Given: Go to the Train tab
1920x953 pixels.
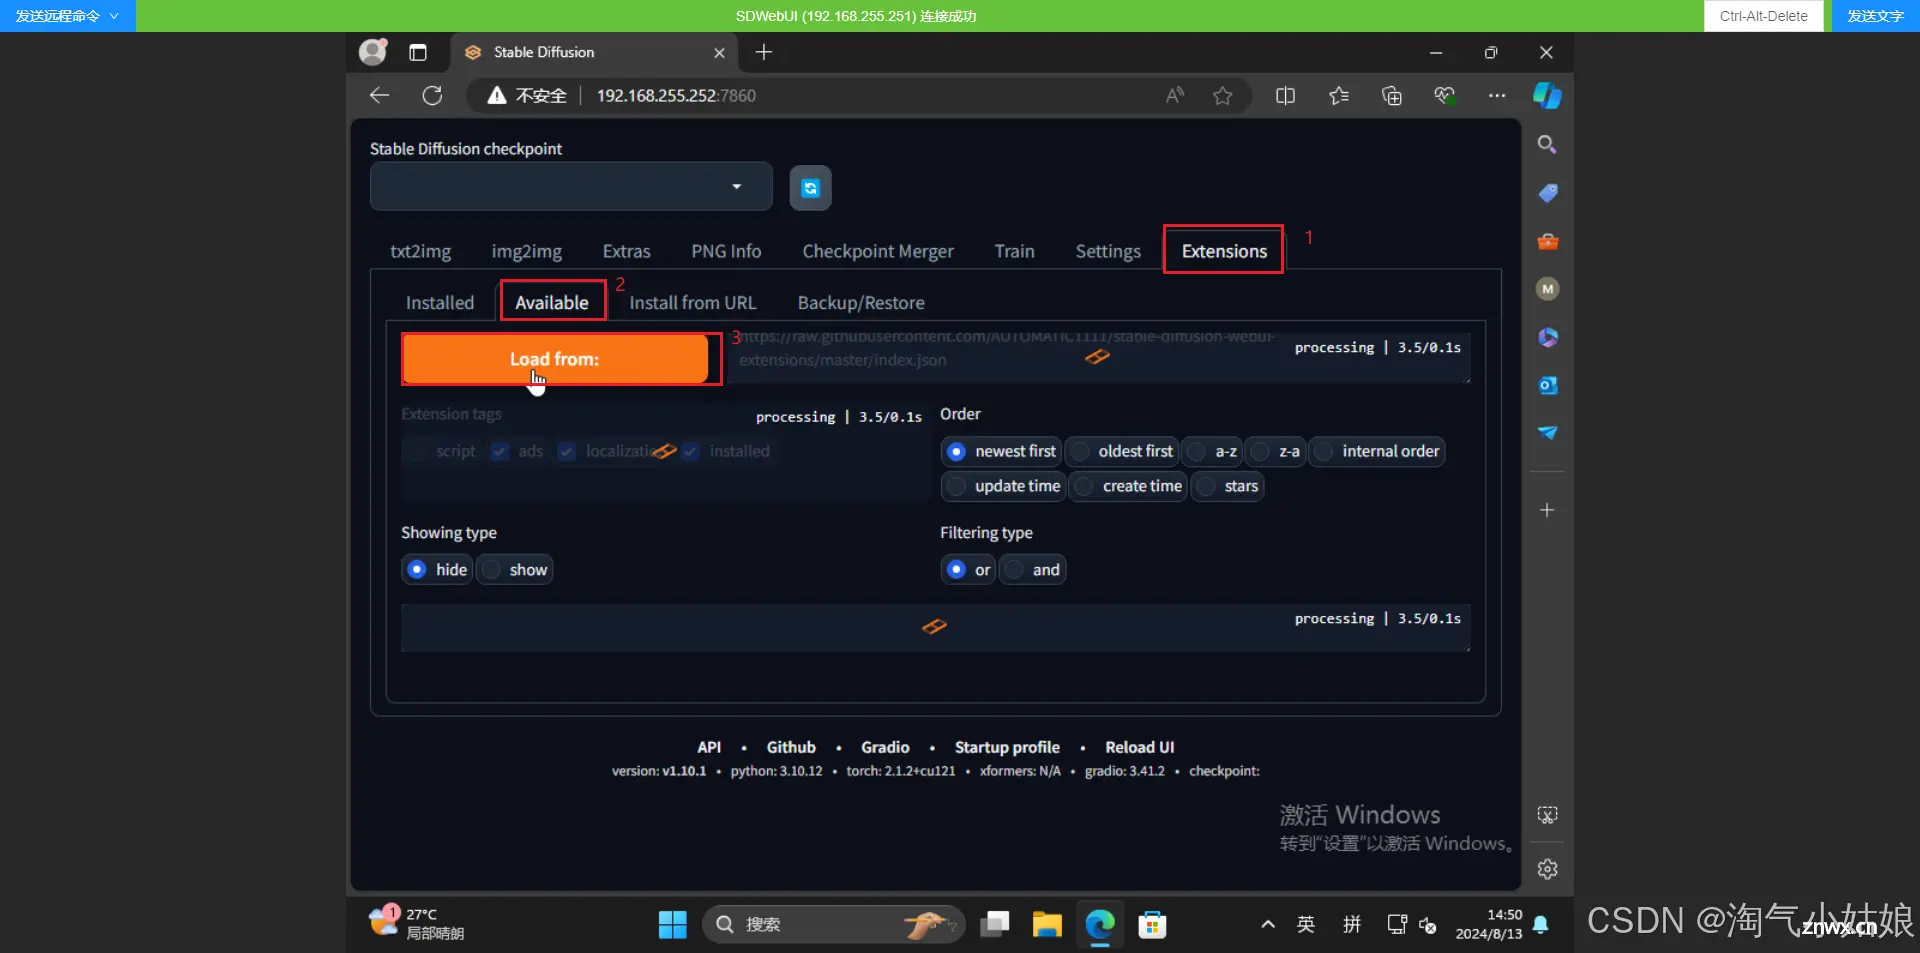Looking at the screenshot, I should pyautogui.click(x=1014, y=251).
